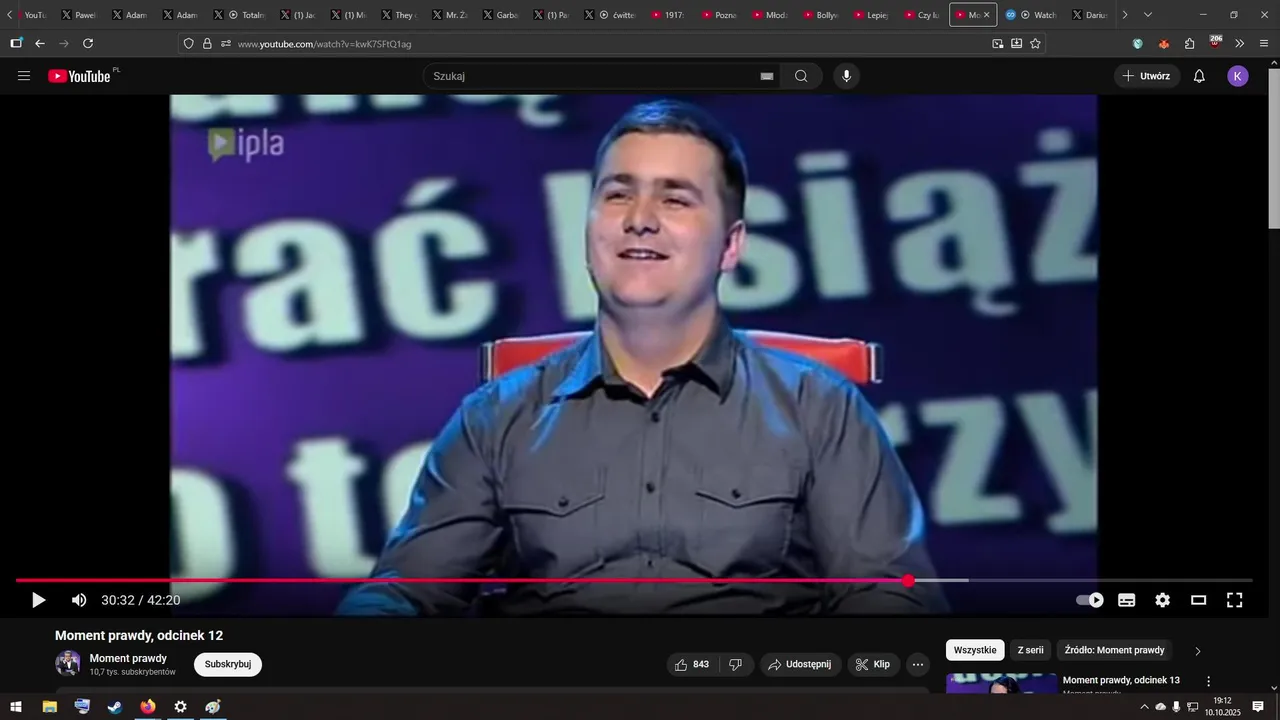Toggle the autoplay switch in the player
Screen dimensions: 1280x720
pos(1090,600)
